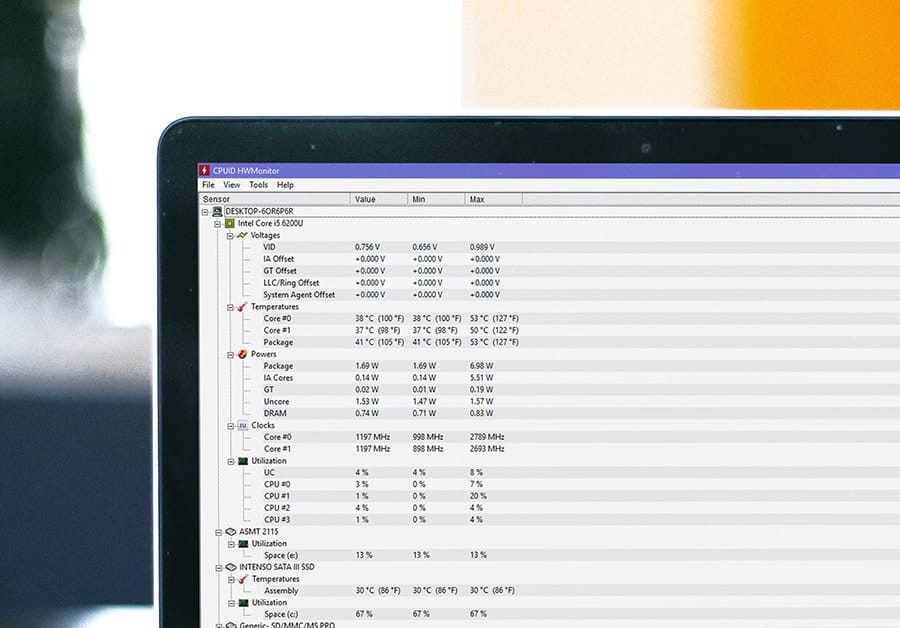The width and height of the screenshot is (900, 628).
Task: Open the File menu
Action: point(208,185)
